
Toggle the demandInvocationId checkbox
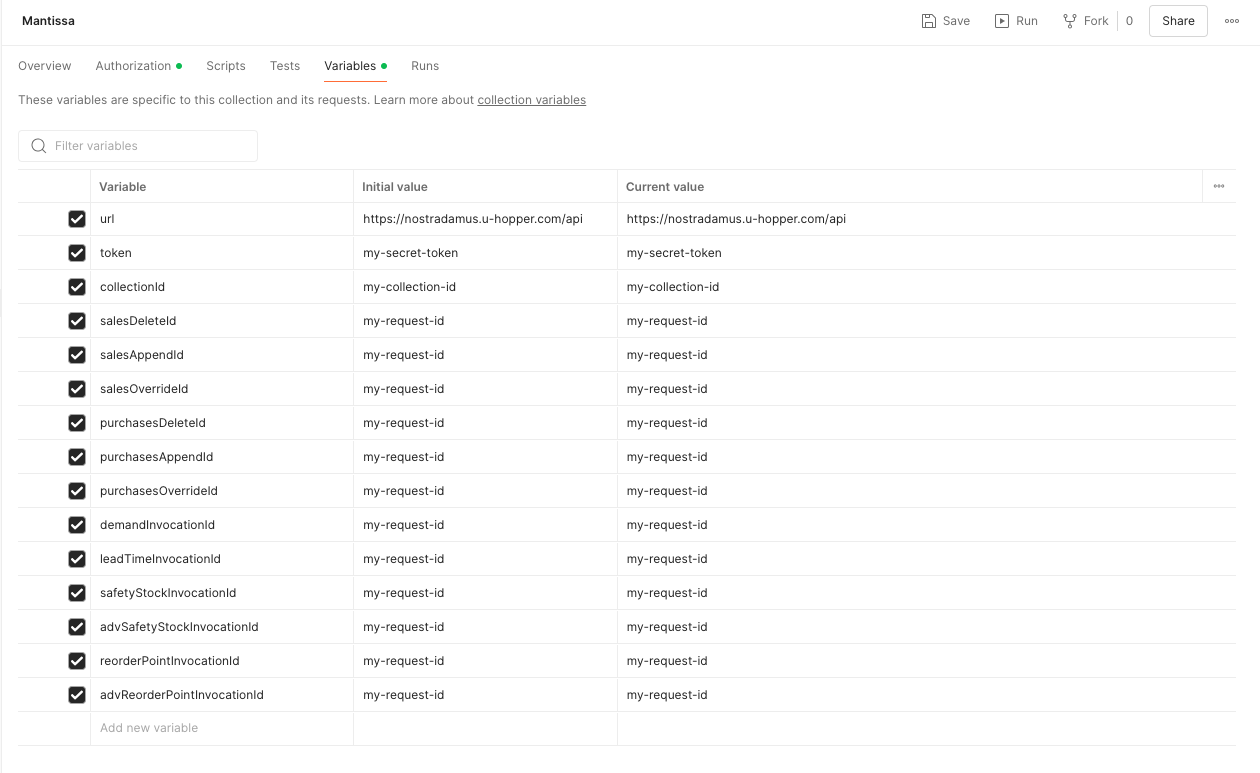point(77,525)
